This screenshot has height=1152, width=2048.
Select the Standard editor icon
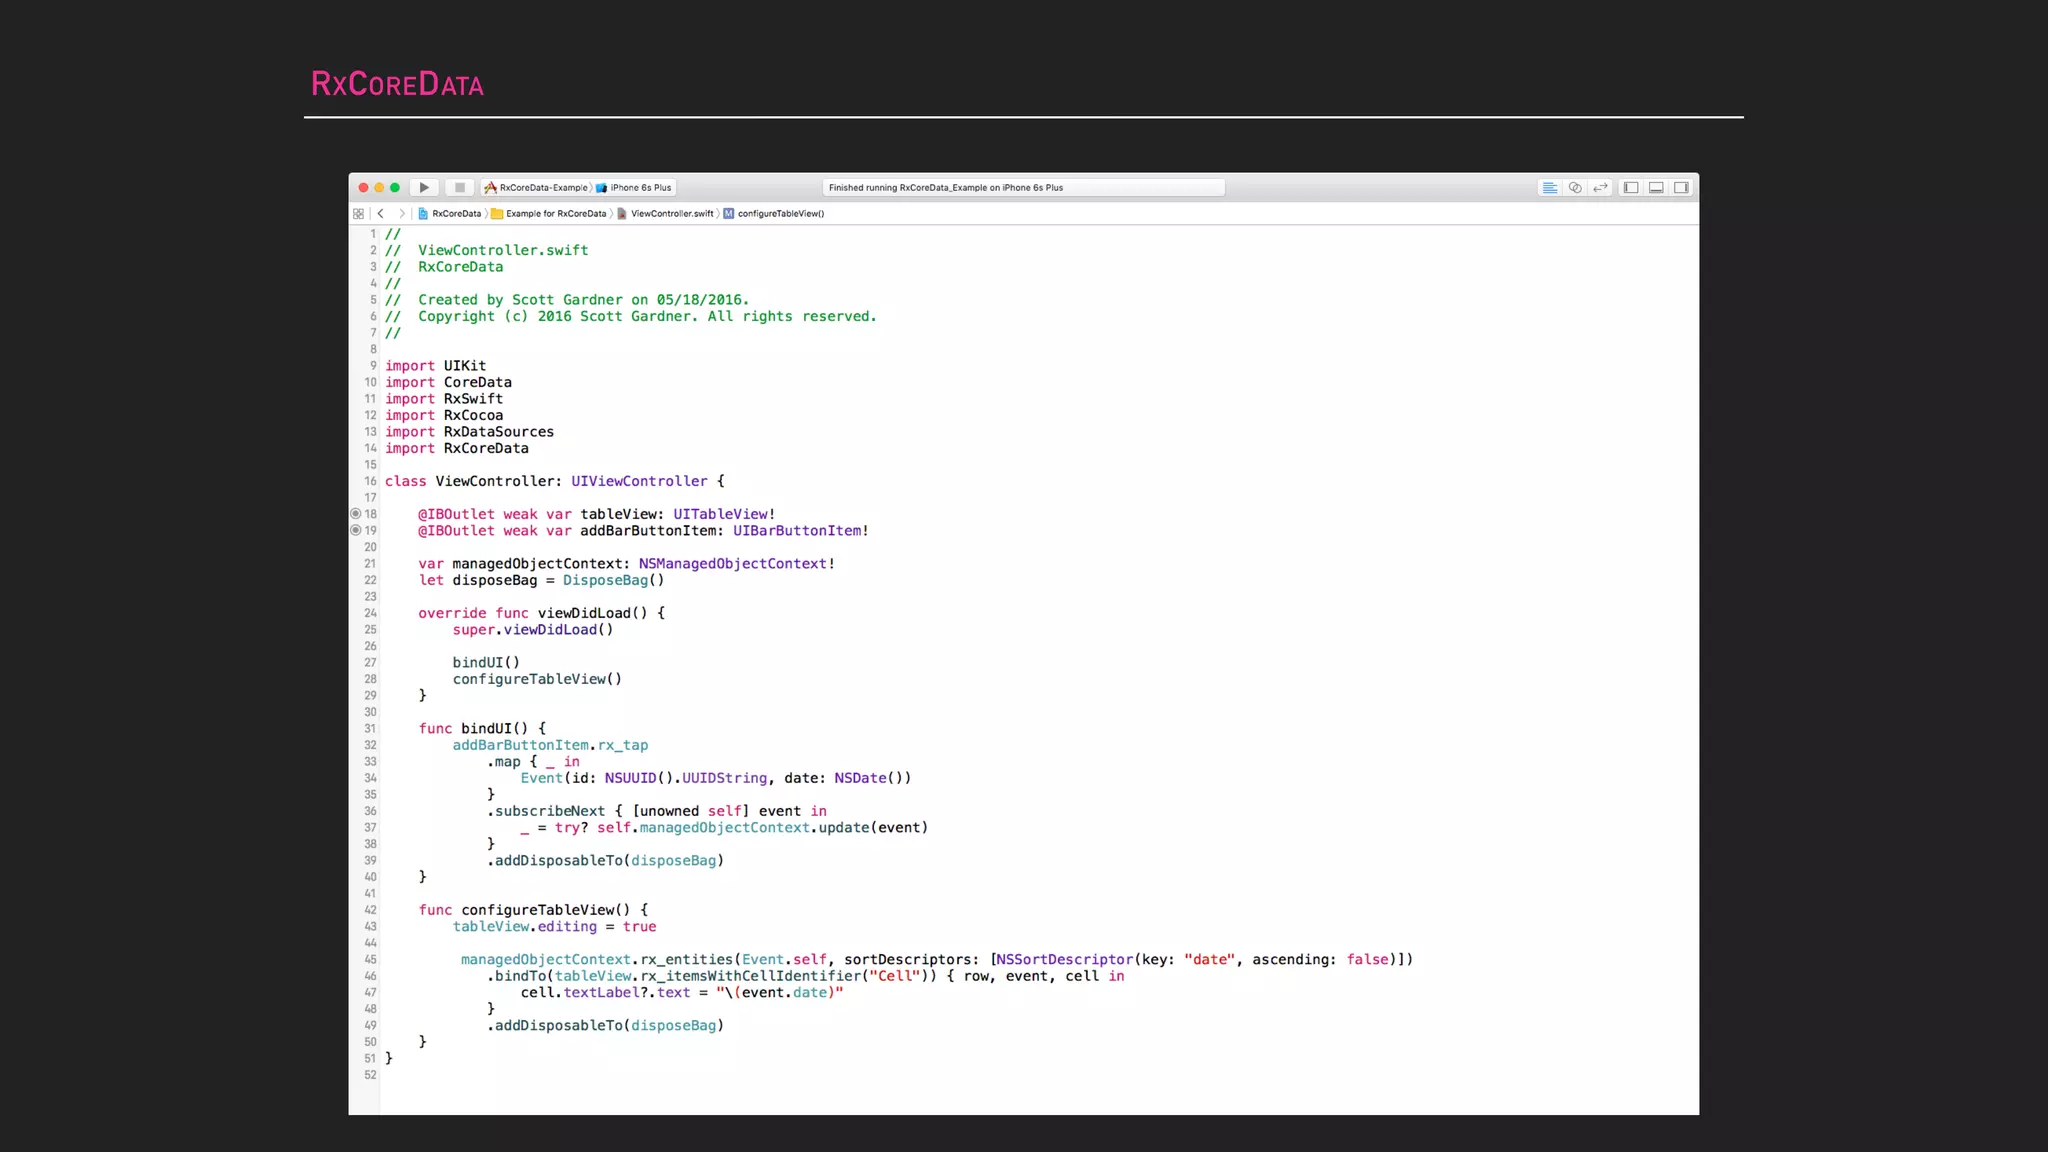[x=1549, y=188]
